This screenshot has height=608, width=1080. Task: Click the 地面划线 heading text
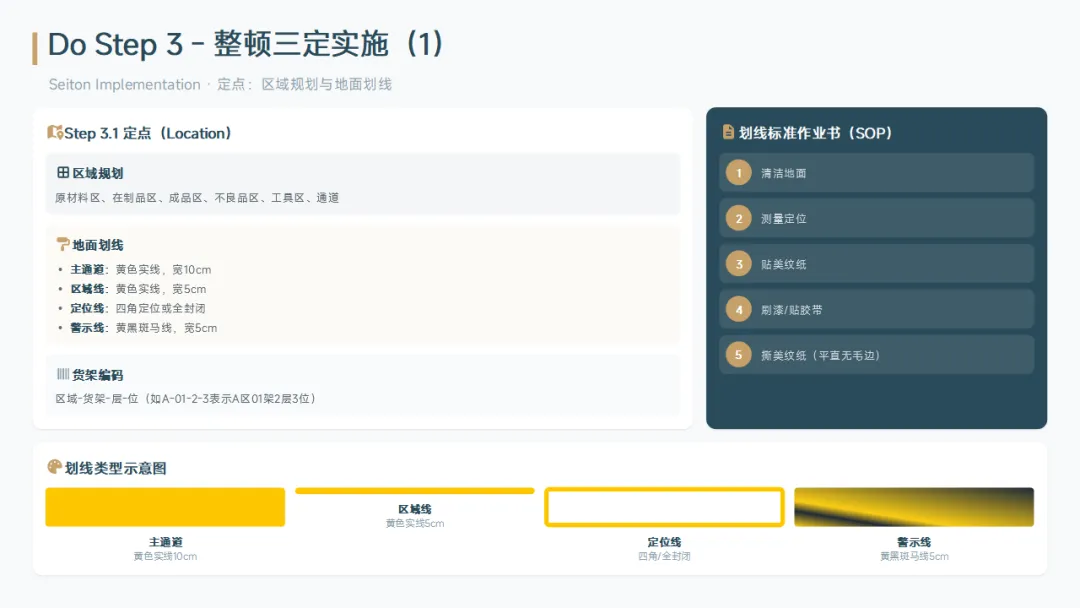pos(98,244)
